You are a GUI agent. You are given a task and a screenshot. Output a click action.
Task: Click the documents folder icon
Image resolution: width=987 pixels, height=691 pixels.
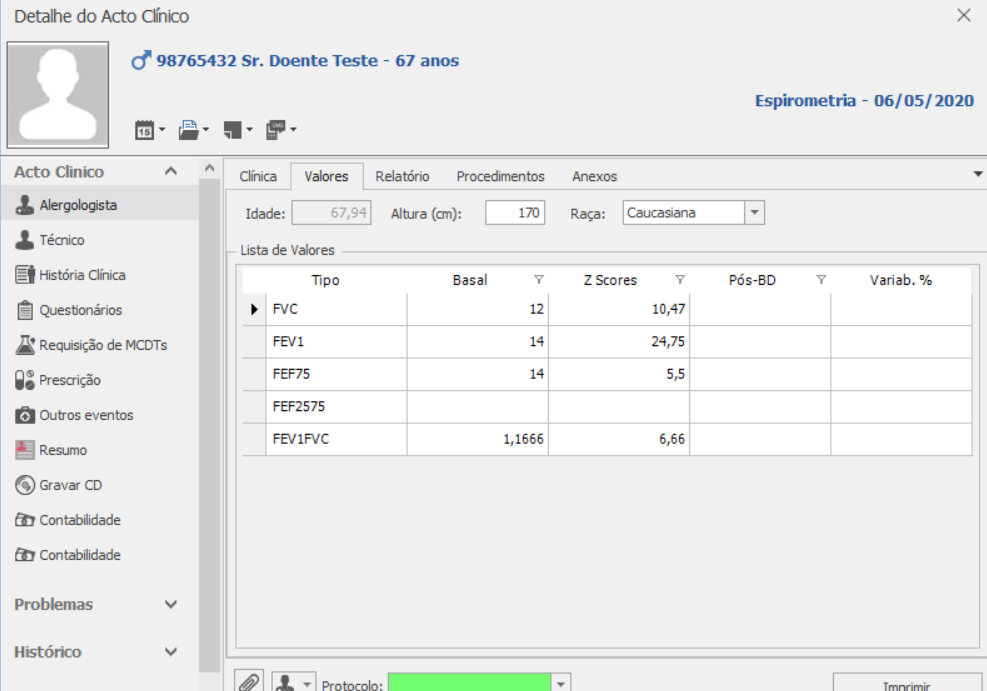[x=188, y=130]
